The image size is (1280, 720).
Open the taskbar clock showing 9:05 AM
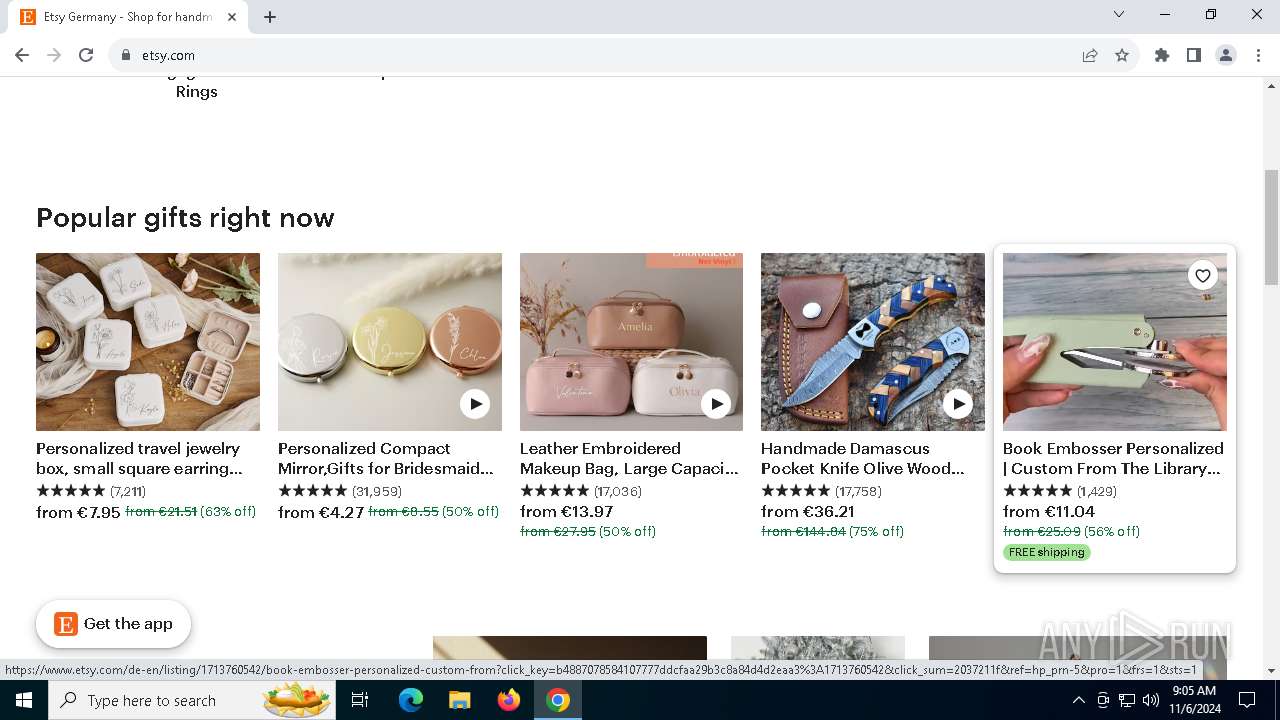coord(1193,700)
